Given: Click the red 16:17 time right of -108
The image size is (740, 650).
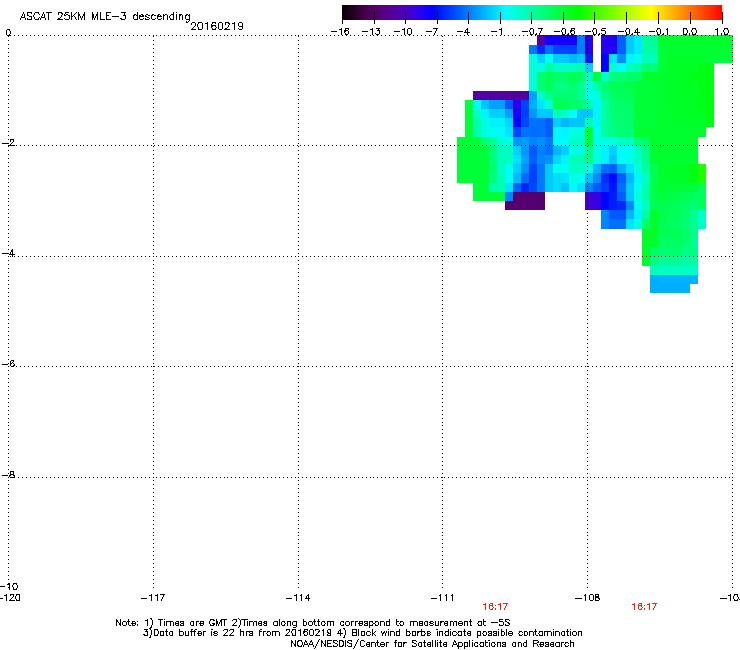Looking at the screenshot, I should click(644, 607).
